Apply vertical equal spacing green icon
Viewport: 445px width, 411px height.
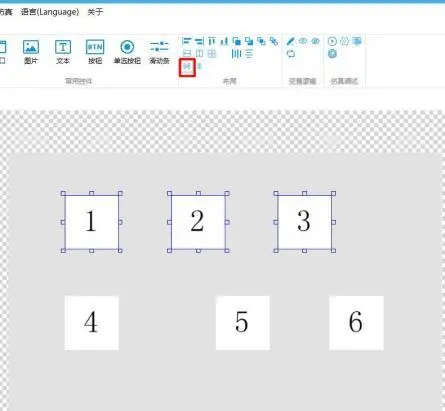pos(199,66)
